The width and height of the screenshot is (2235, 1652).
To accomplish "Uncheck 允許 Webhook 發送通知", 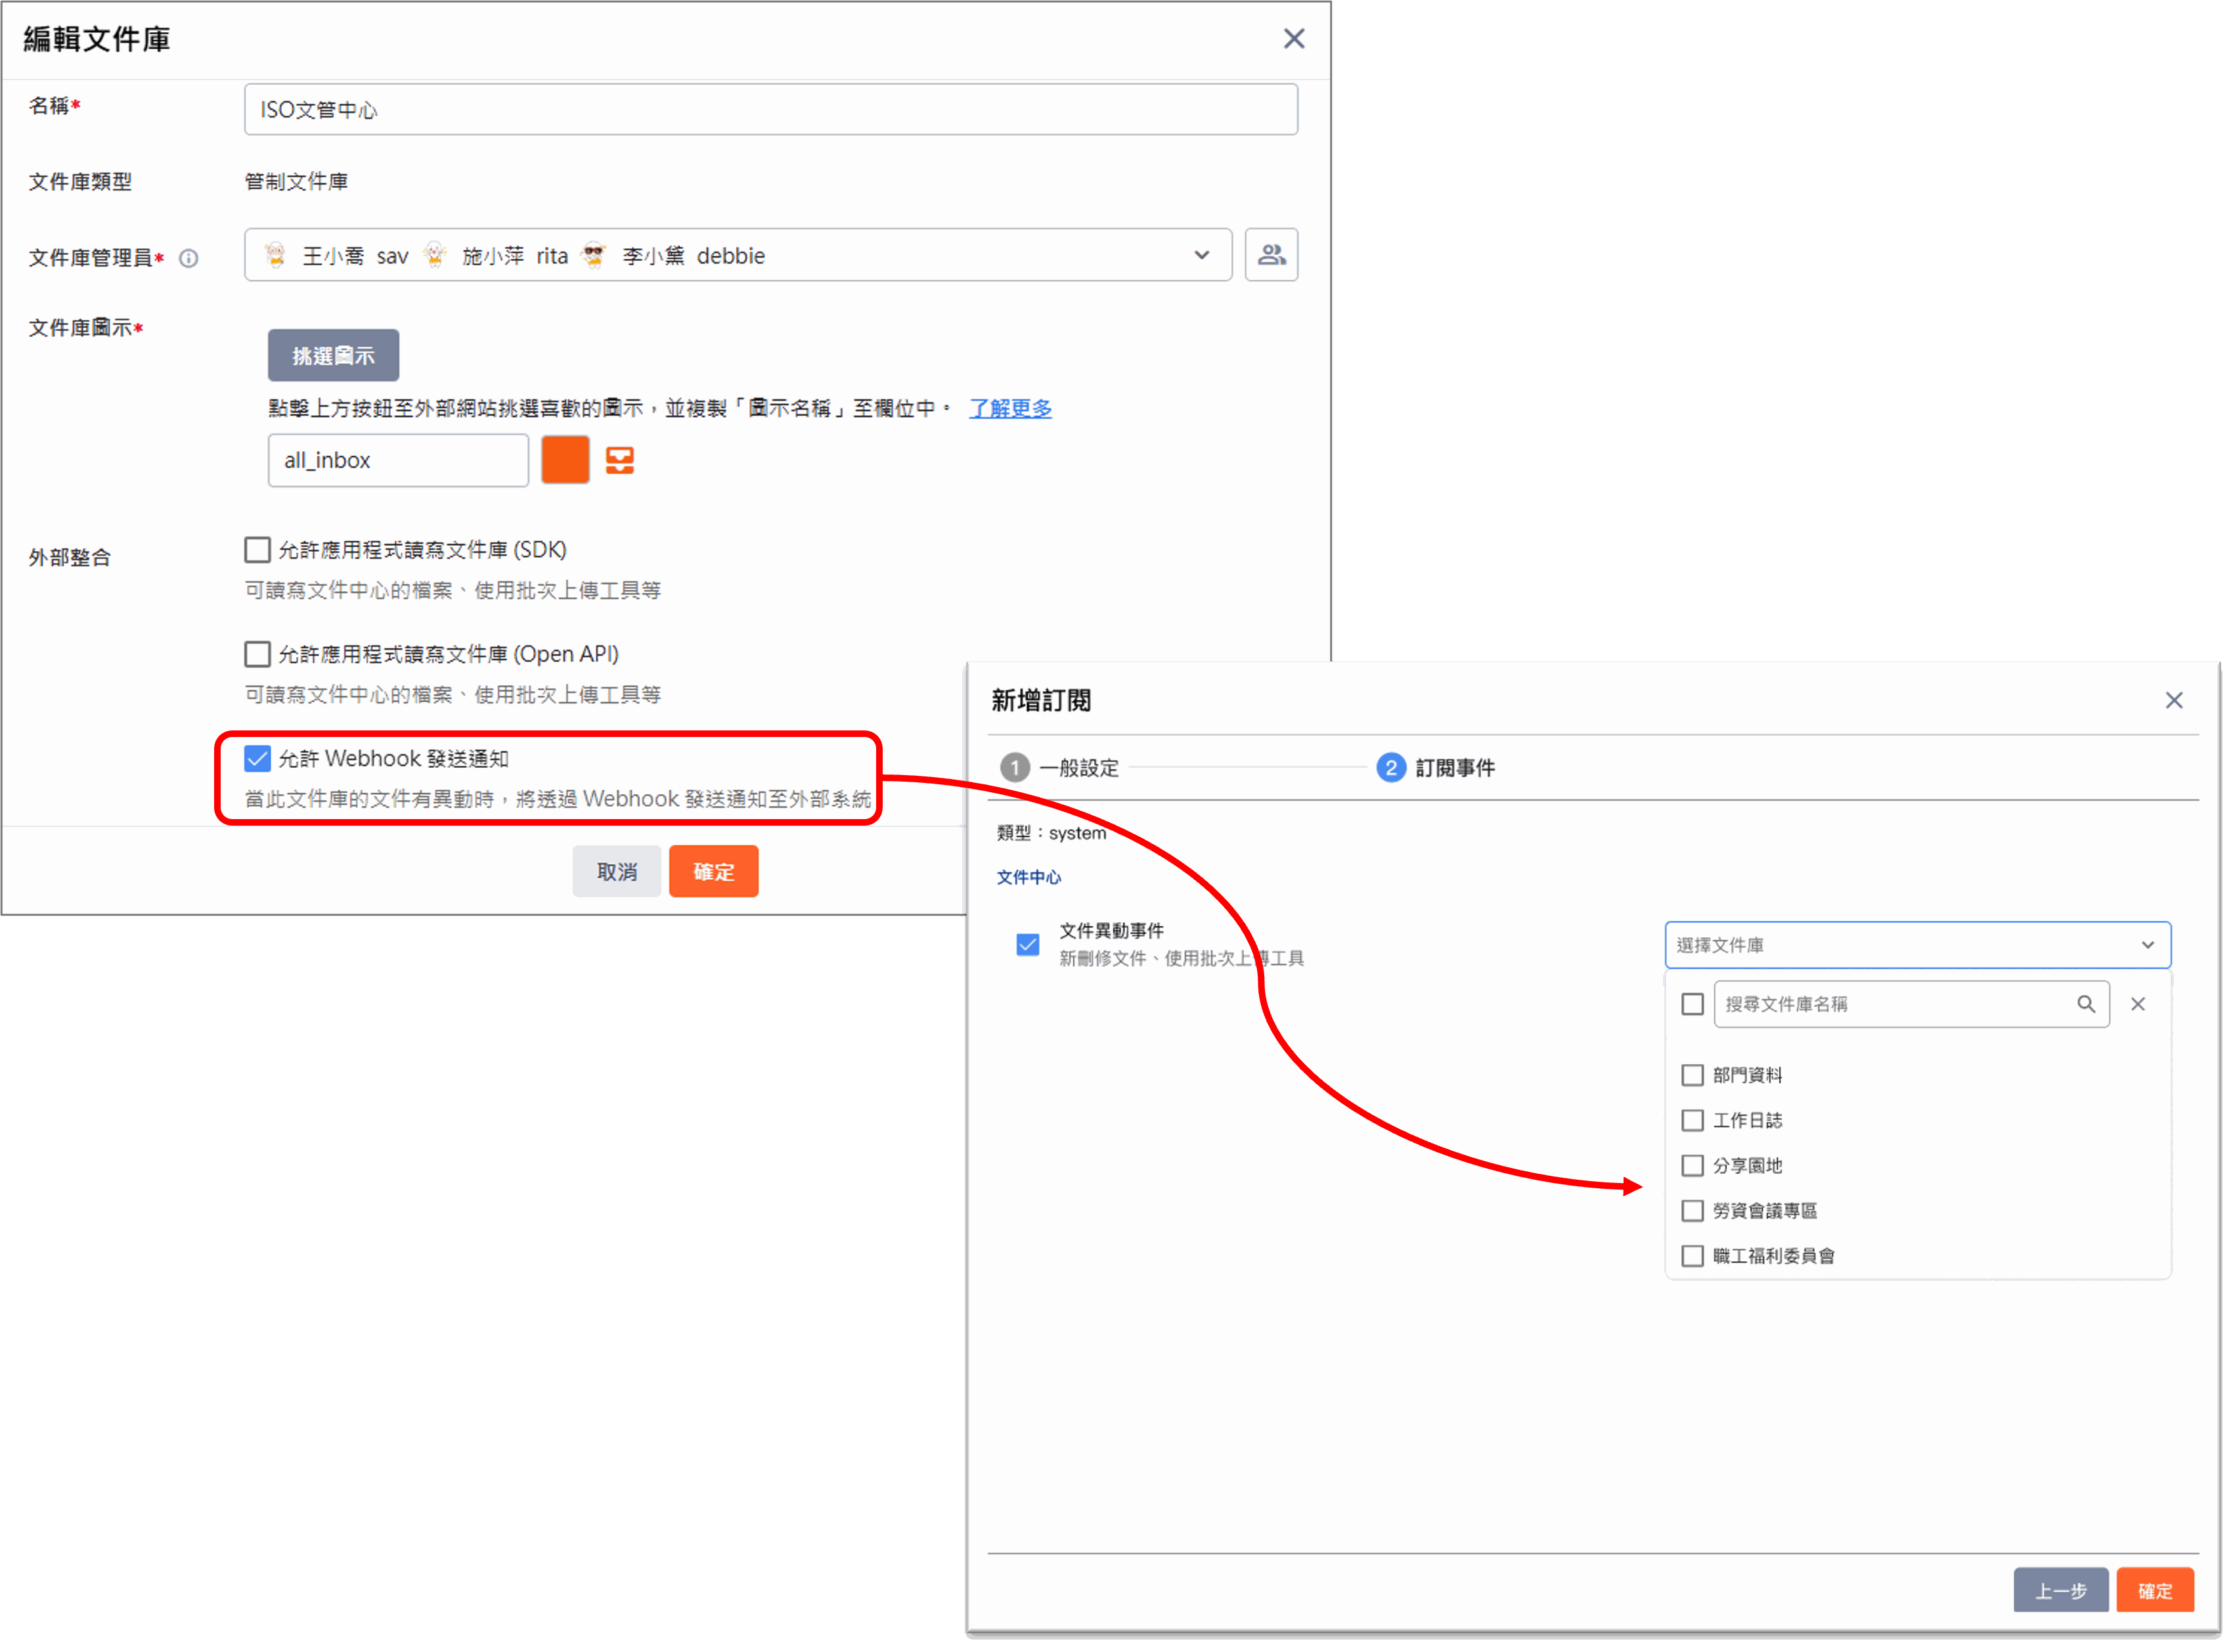I will 257,758.
